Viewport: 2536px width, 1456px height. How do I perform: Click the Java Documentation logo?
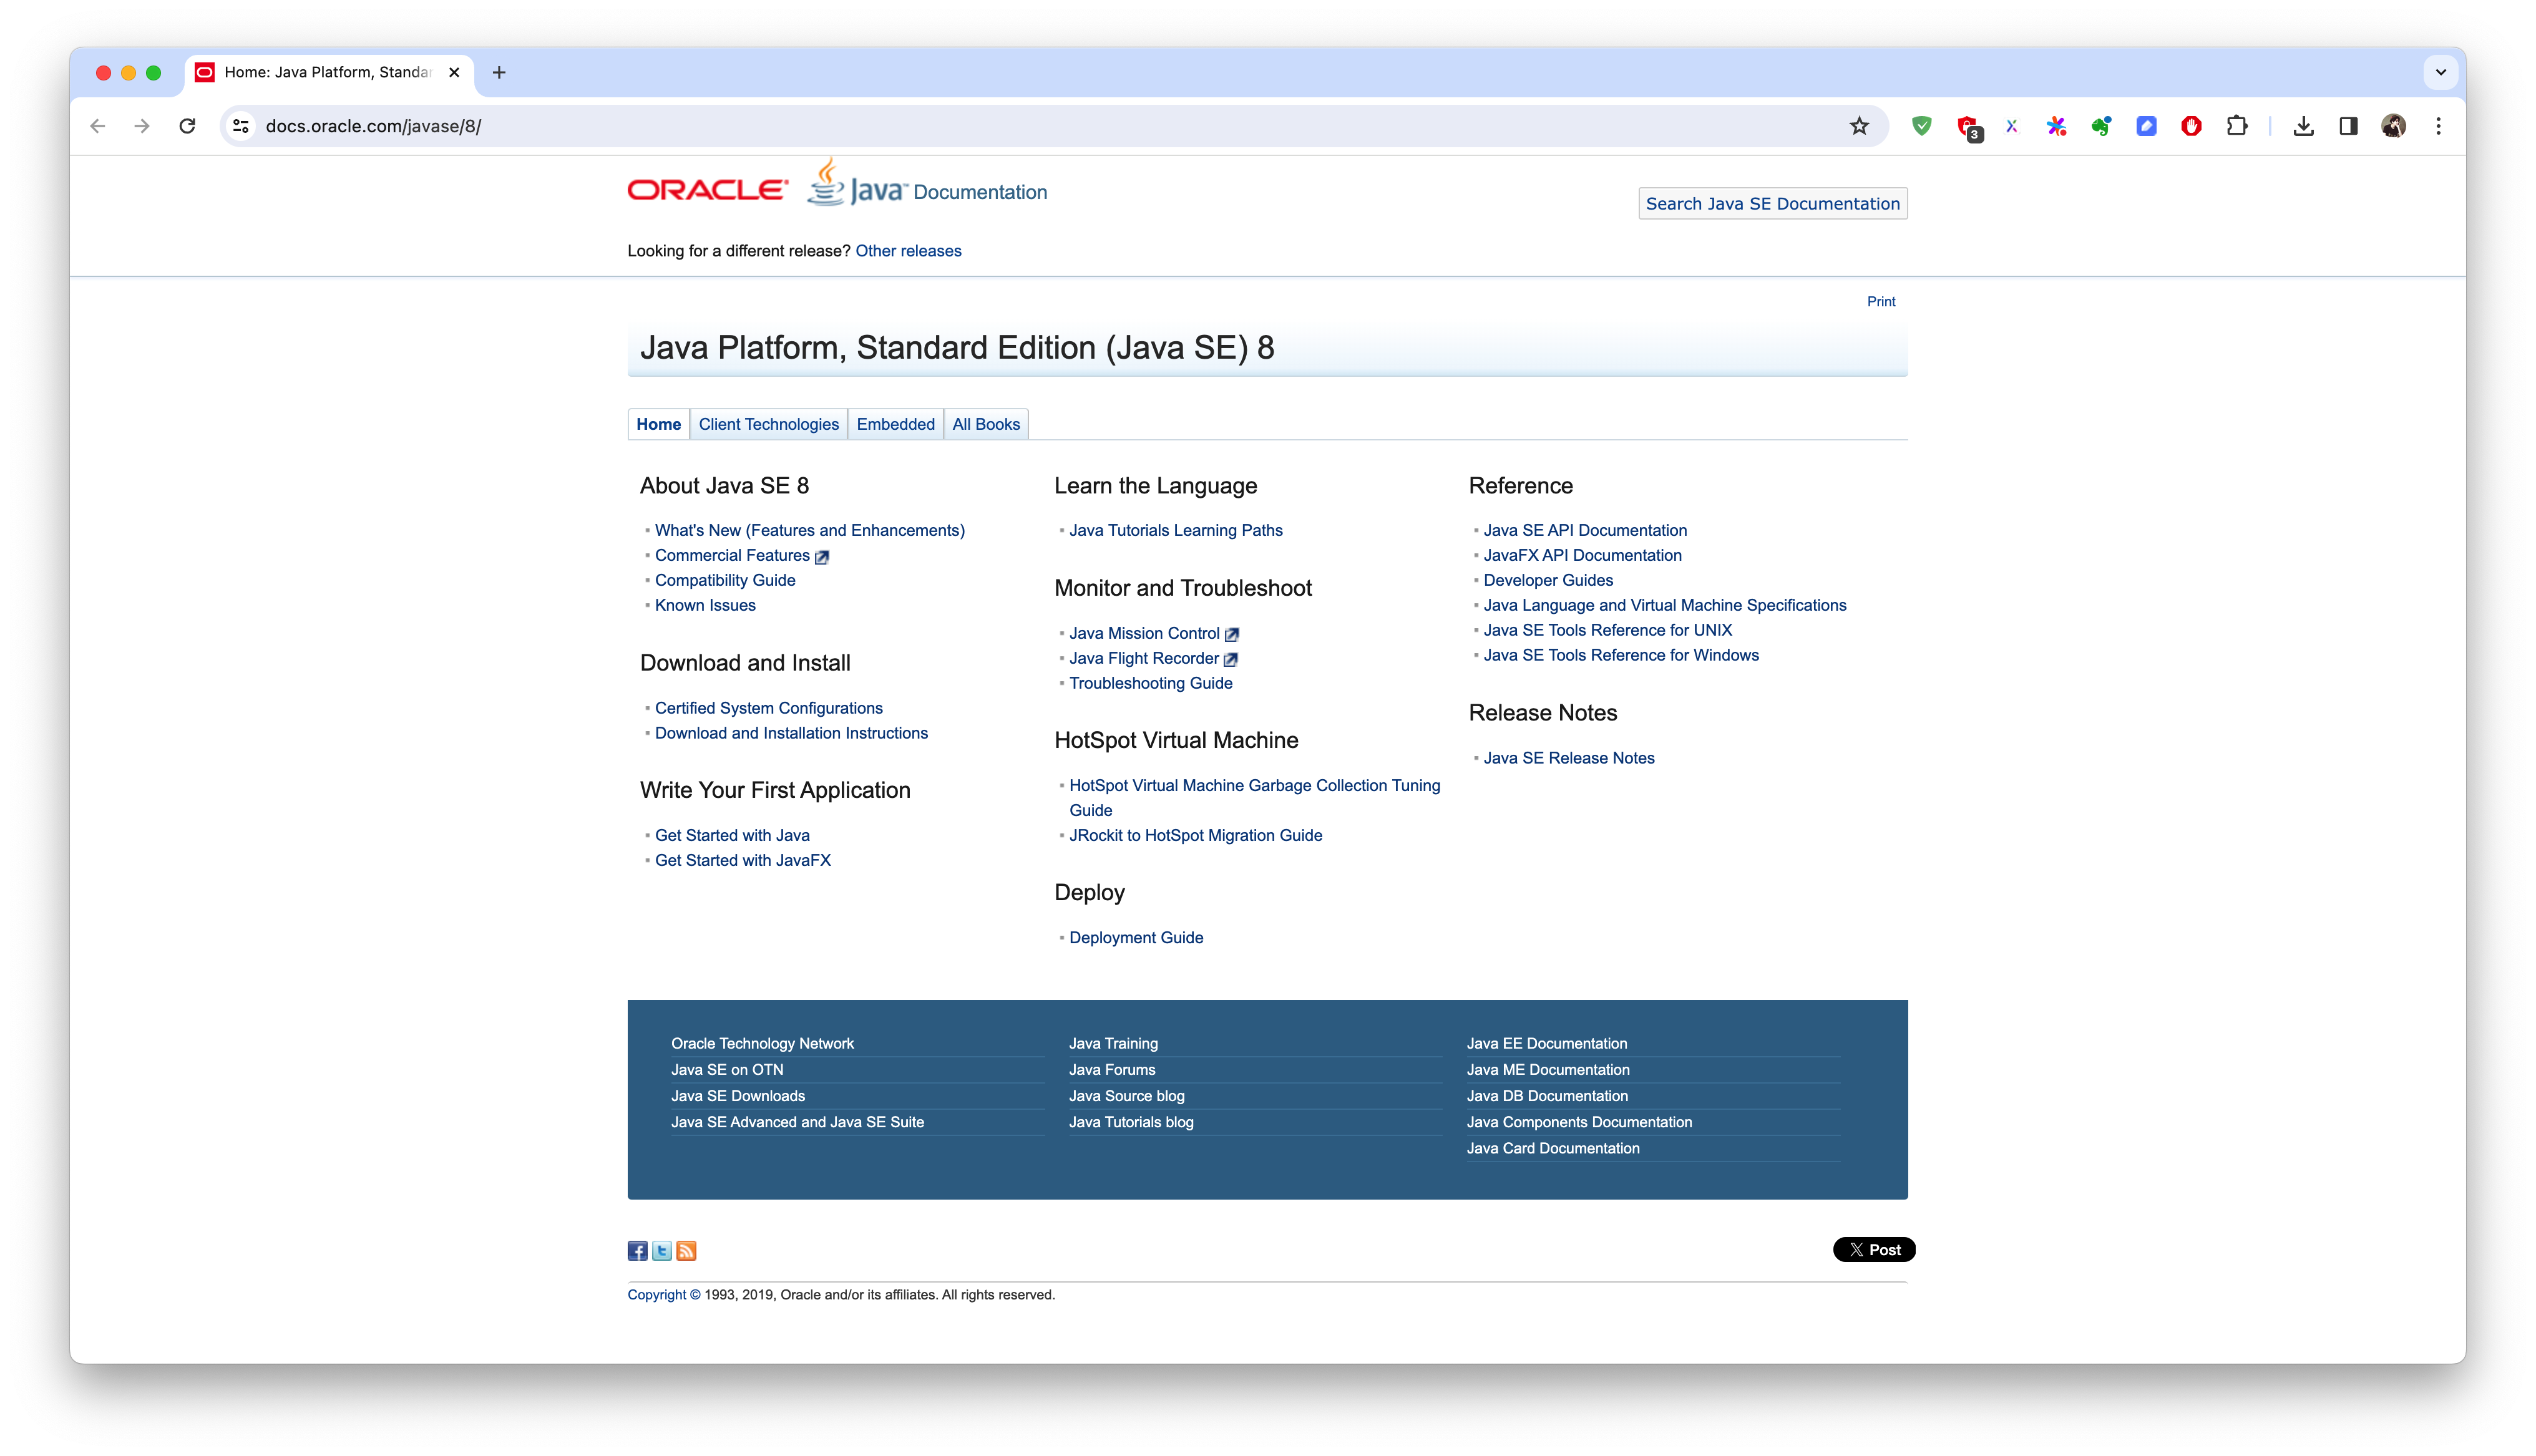click(x=927, y=184)
